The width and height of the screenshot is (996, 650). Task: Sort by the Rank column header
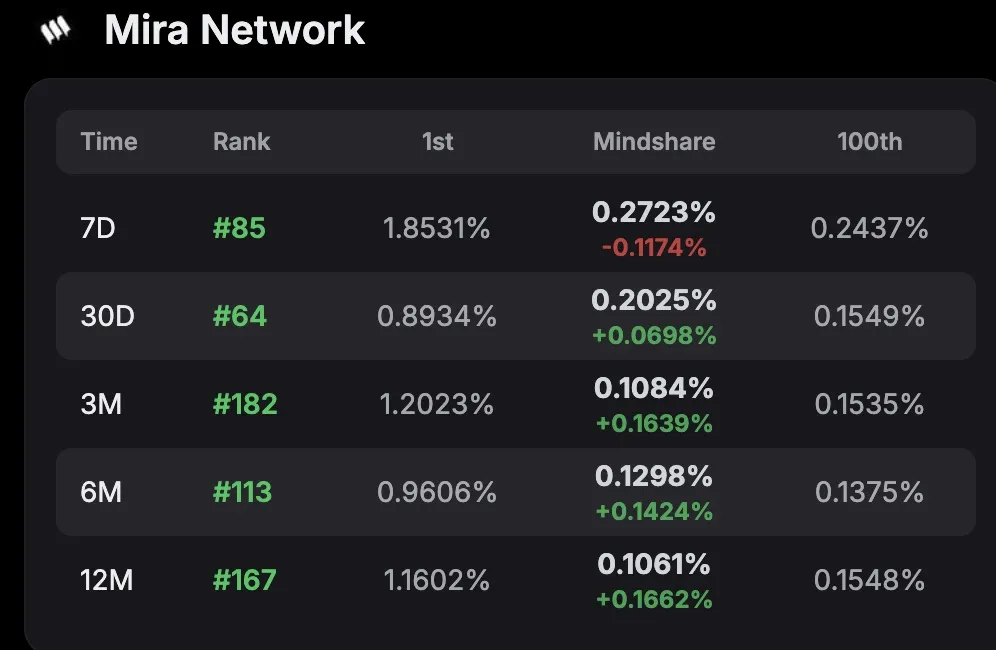point(242,142)
